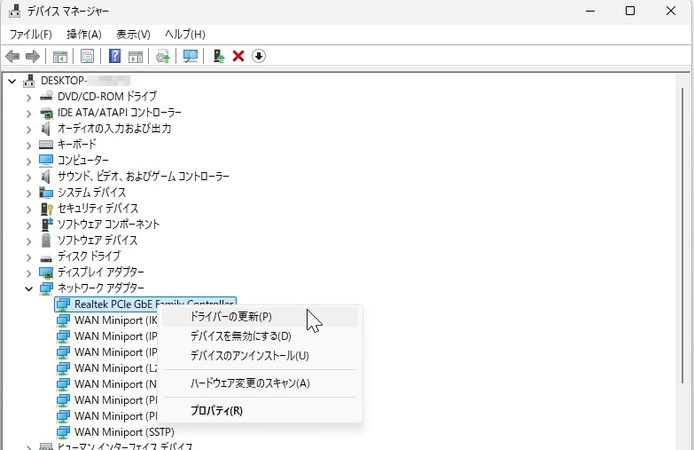Click the Realtek PCIe GbE adapter icon

point(63,304)
